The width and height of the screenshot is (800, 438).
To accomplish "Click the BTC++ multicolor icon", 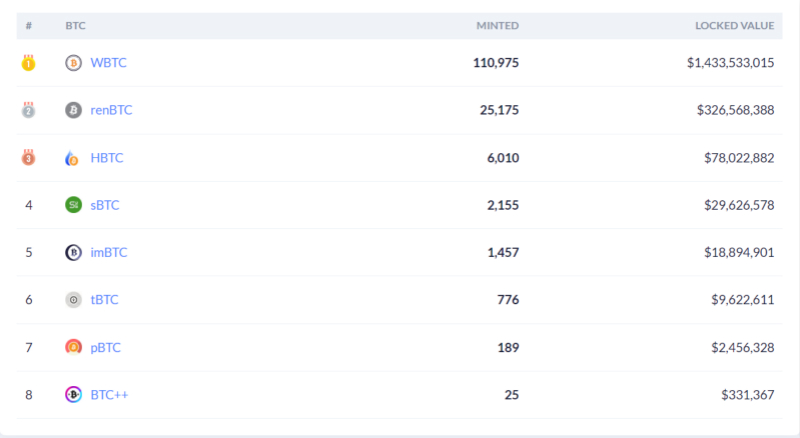I will click(73, 395).
